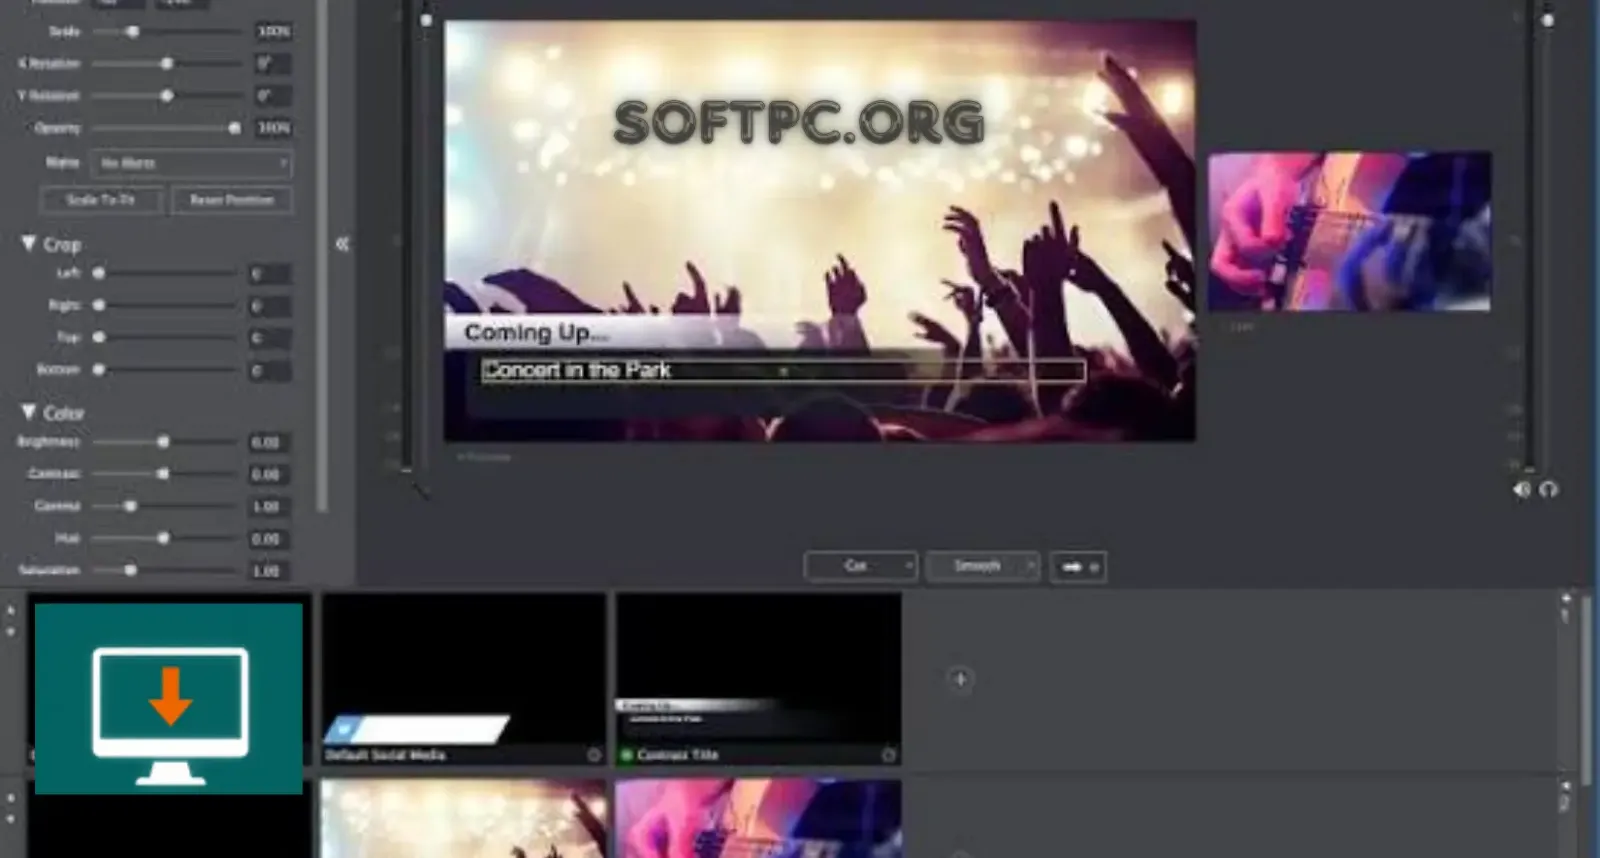Collapse the Crop section triangle
The image size is (1600, 858).
[29, 243]
